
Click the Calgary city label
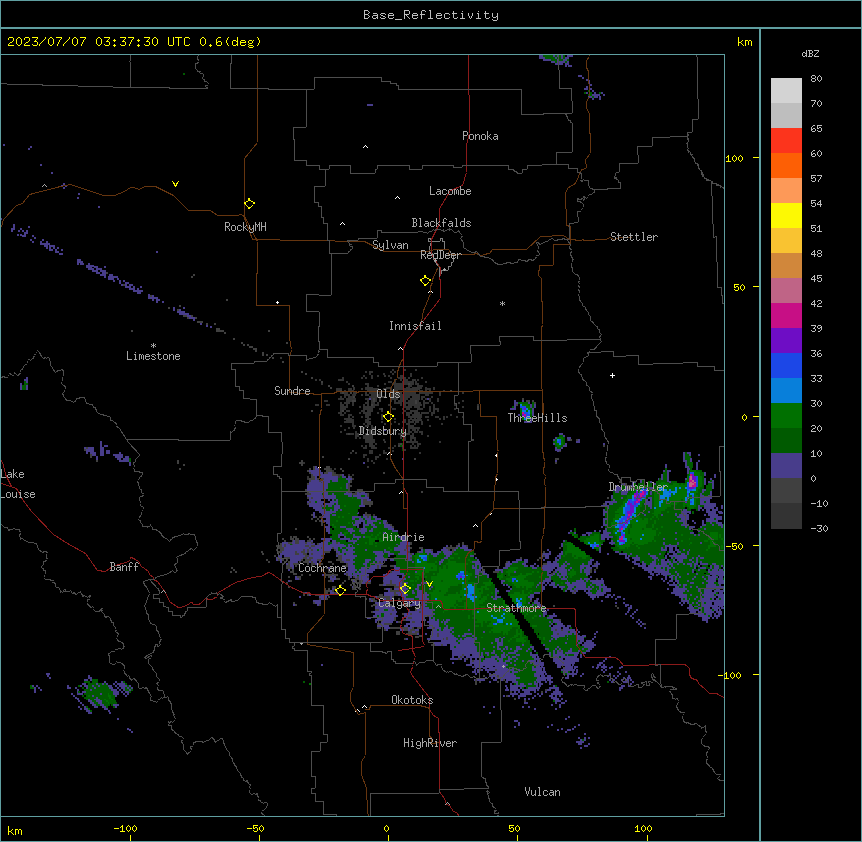point(399,603)
